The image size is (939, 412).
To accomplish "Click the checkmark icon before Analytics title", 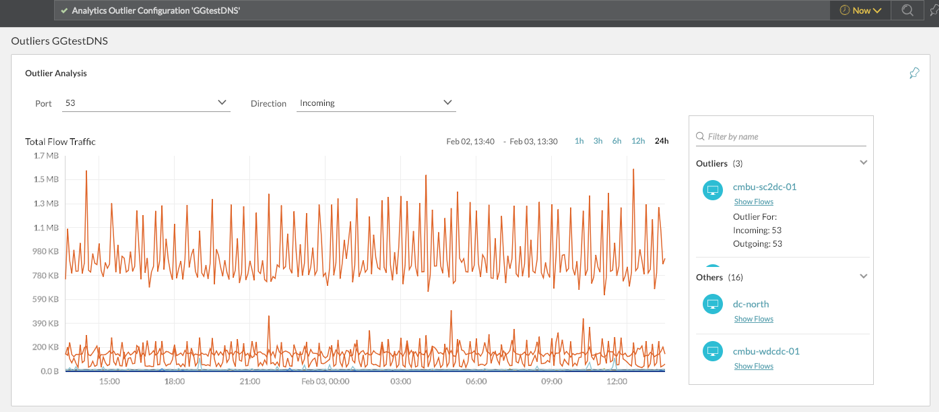I will 64,10.
